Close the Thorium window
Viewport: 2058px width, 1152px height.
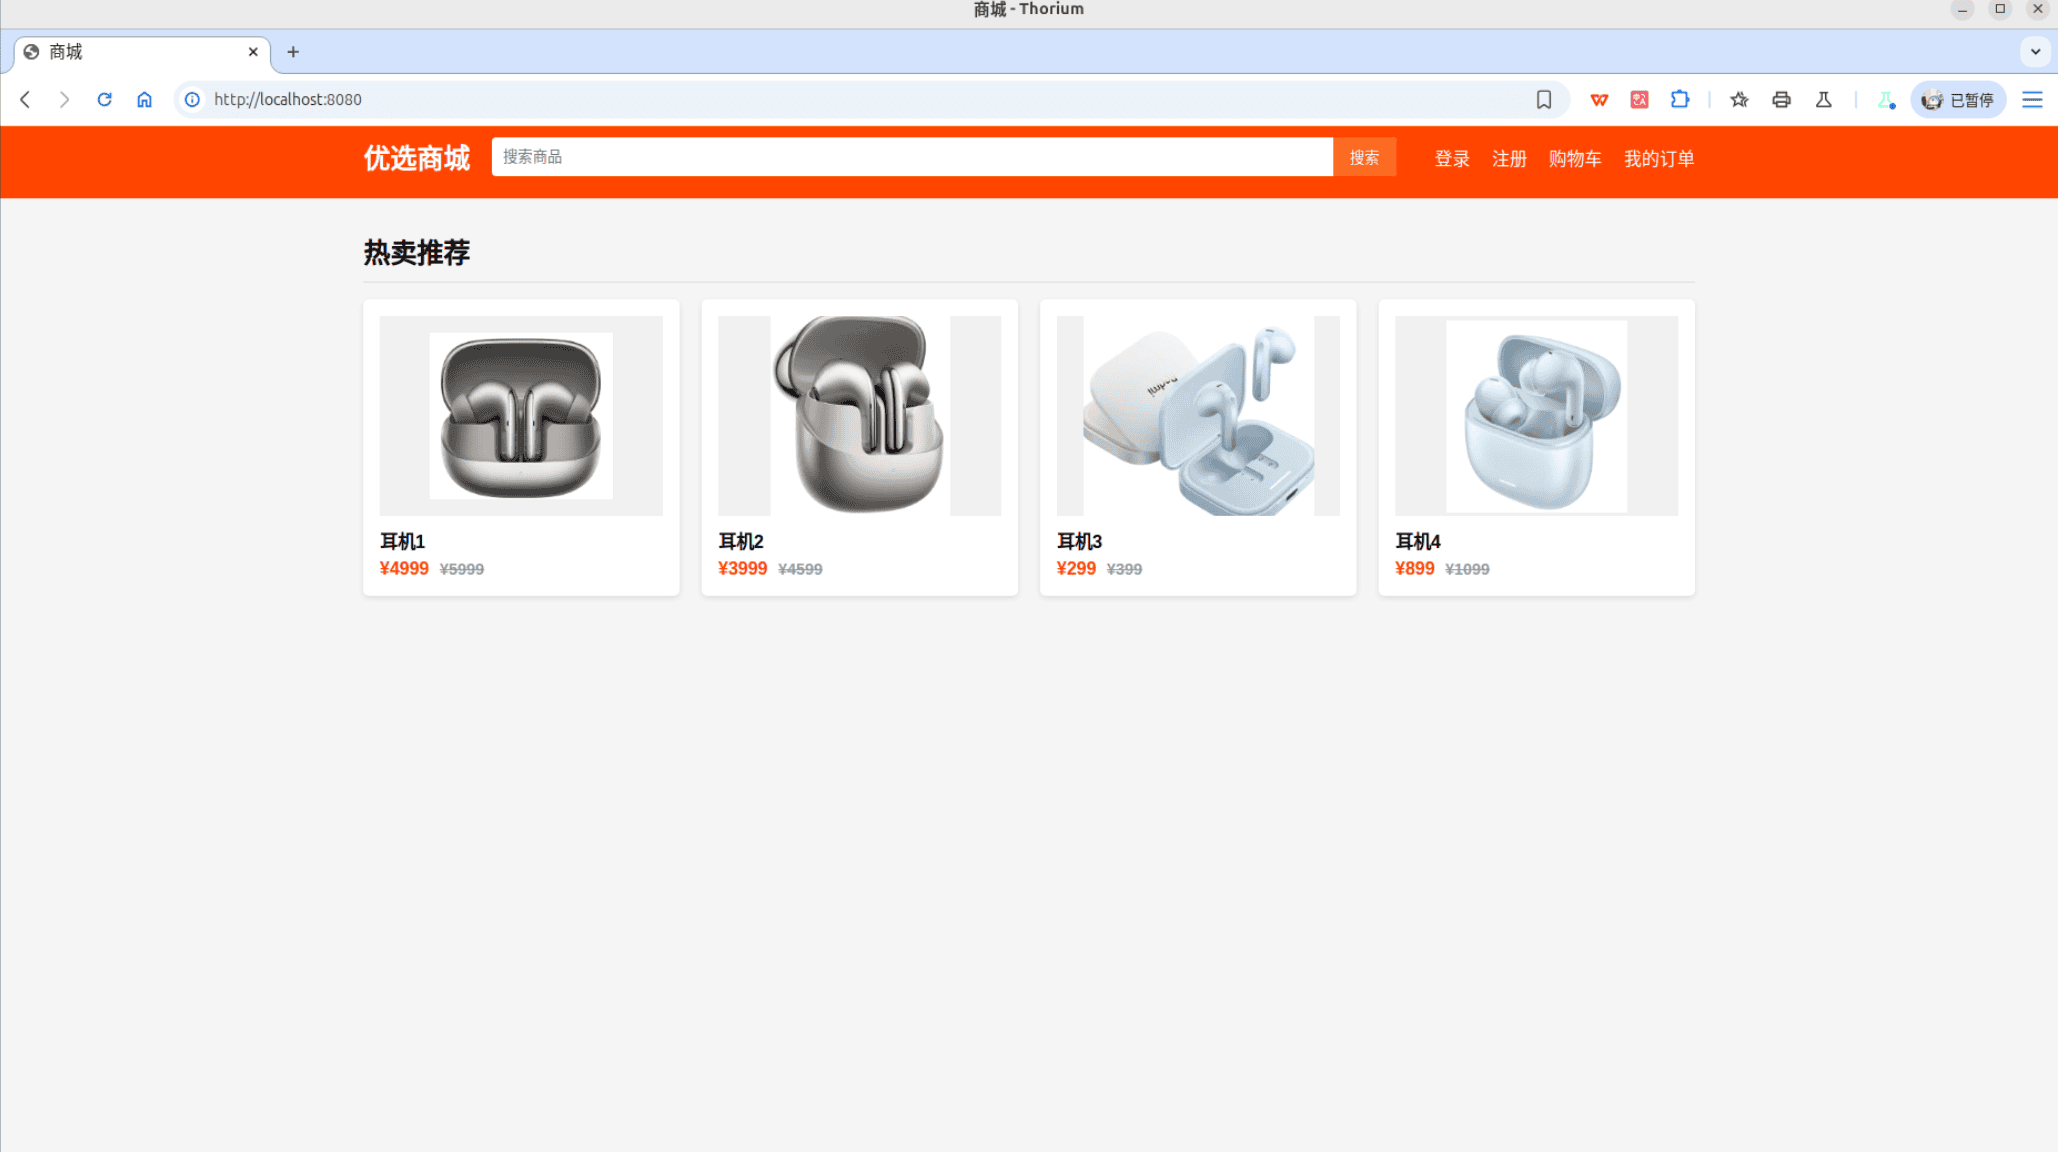[x=2038, y=9]
